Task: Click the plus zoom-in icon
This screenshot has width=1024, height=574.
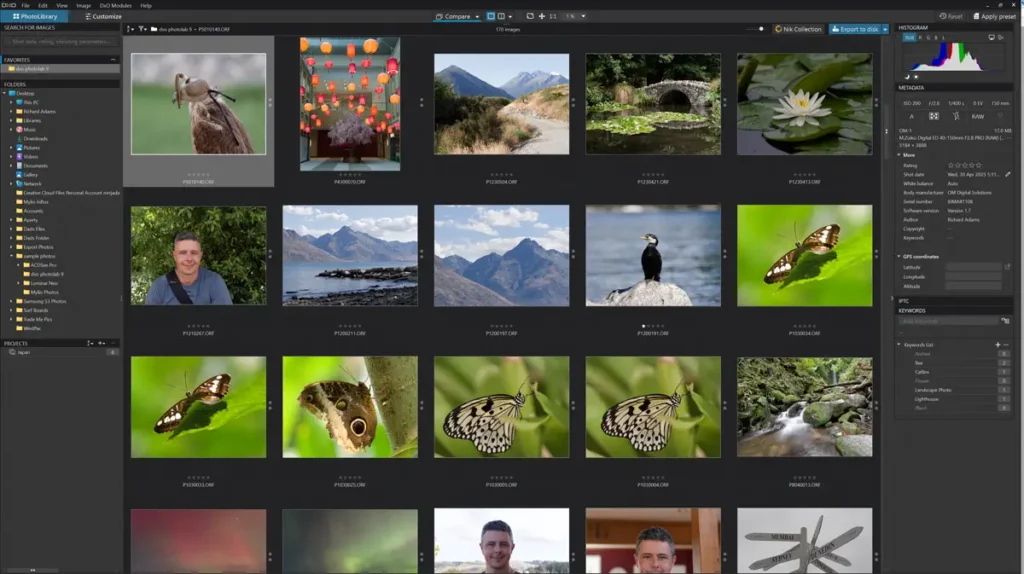Action: point(541,16)
